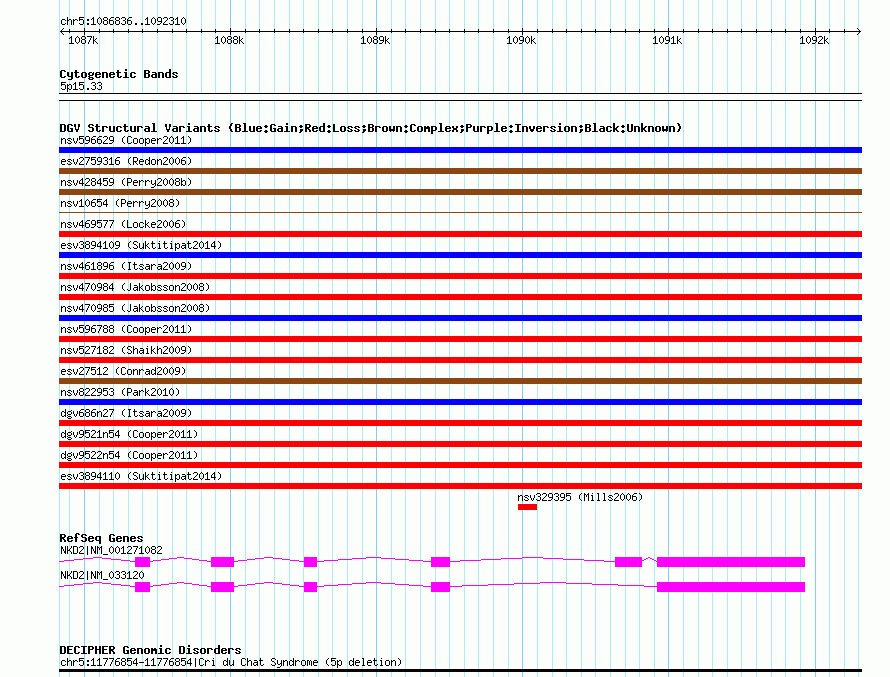Select the nsv822953 (Park2010) variant label

[x=122, y=392]
